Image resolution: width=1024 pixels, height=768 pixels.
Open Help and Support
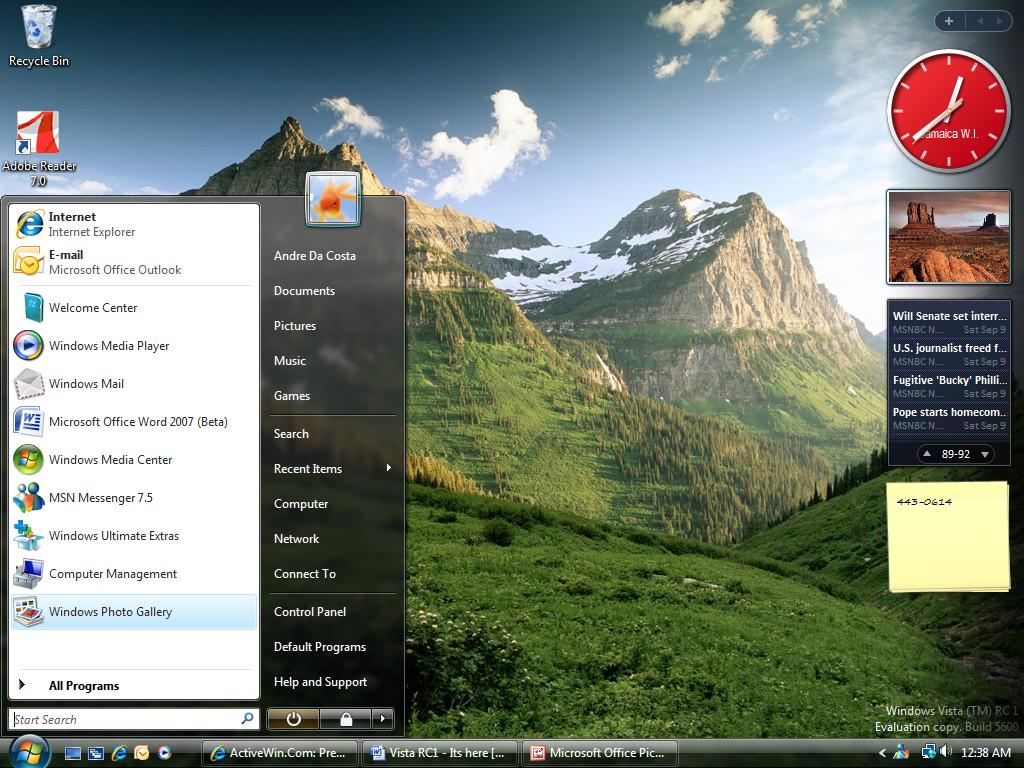click(x=332, y=682)
